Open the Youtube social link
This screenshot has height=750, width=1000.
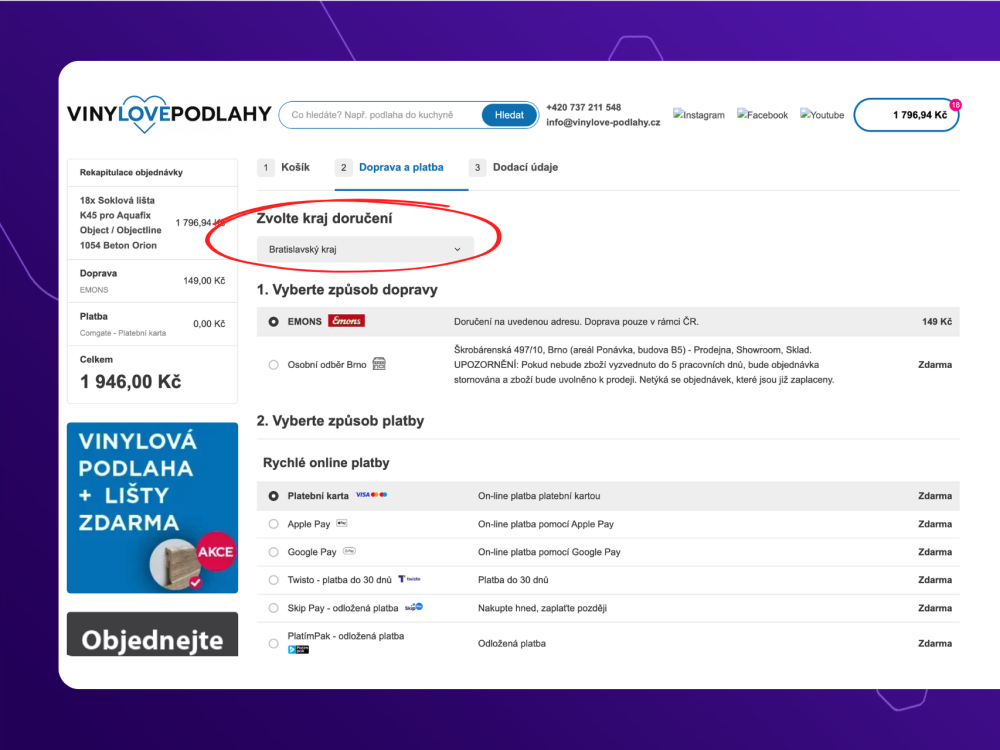822,115
